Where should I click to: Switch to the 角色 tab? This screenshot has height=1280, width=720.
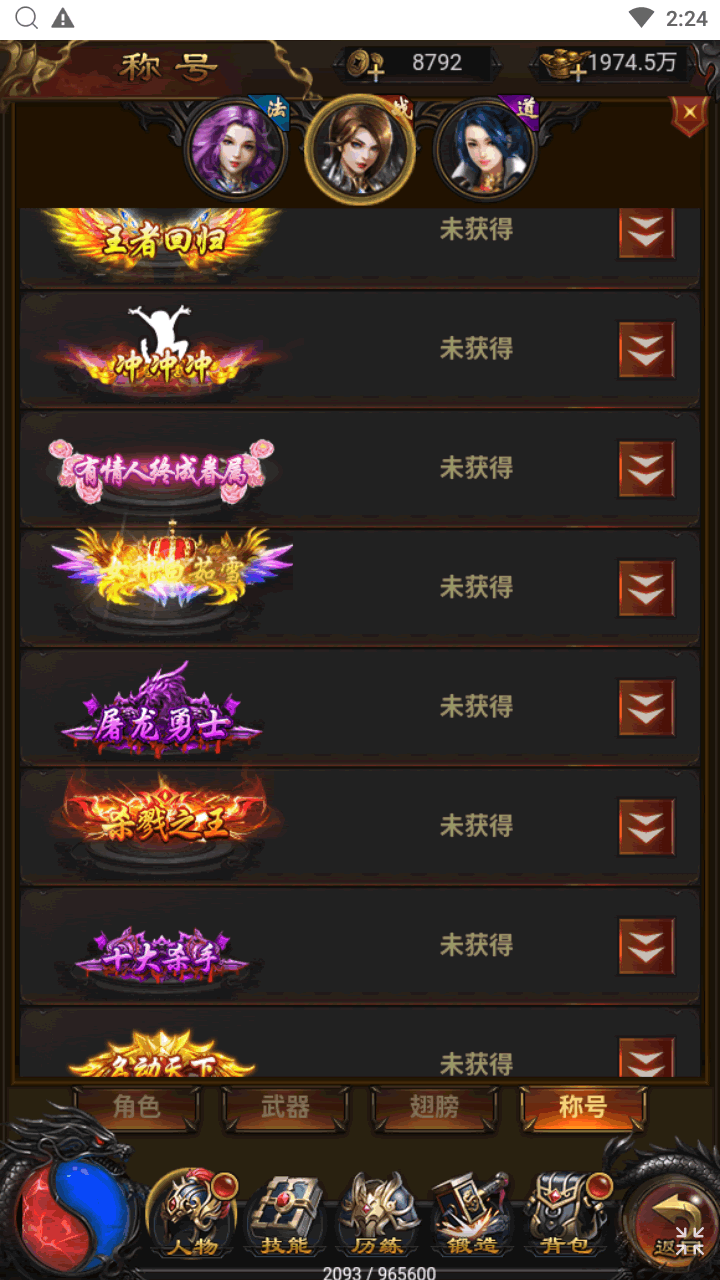(x=137, y=1108)
